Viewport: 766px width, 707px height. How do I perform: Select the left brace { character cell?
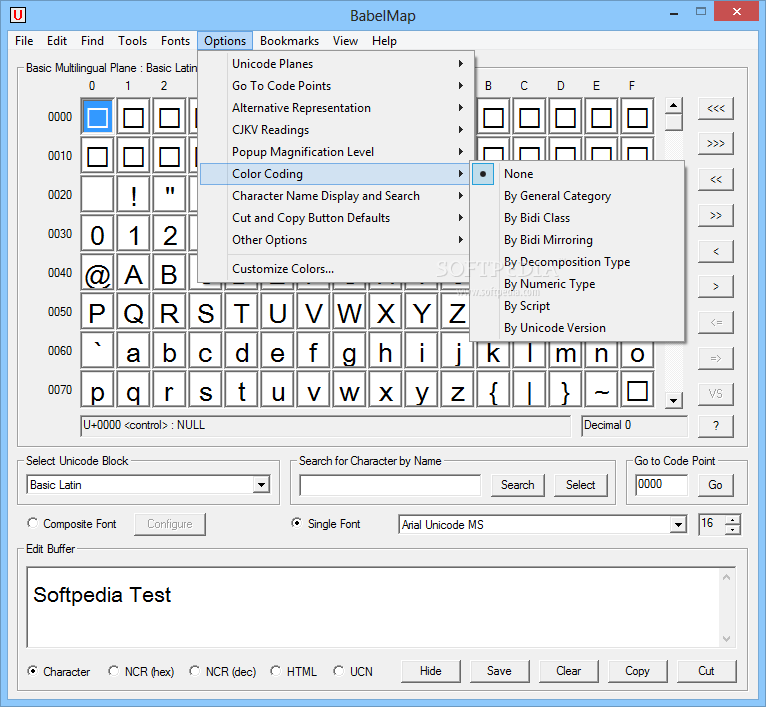pos(493,391)
